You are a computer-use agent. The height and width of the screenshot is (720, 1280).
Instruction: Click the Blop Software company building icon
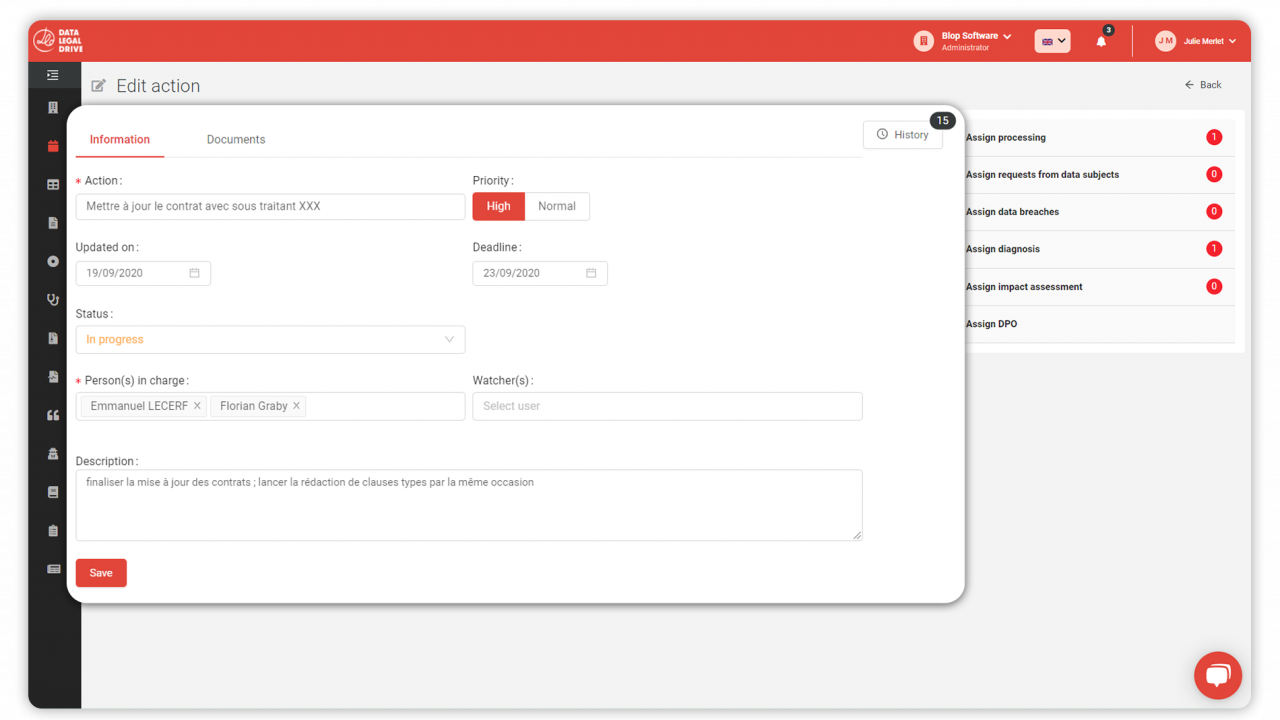tap(923, 41)
